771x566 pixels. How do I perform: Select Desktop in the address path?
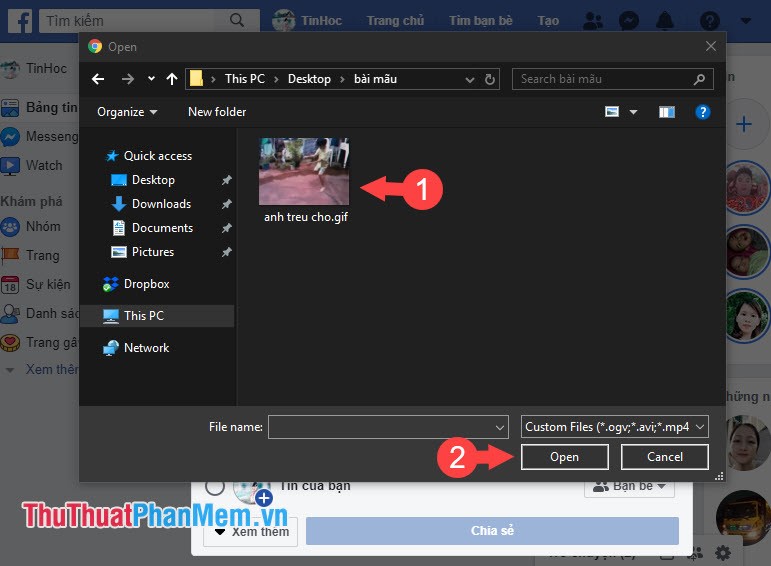(x=309, y=79)
